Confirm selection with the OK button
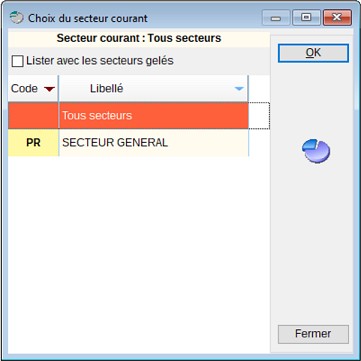Image resolution: width=361 pixels, height=361 pixels. pyautogui.click(x=313, y=53)
